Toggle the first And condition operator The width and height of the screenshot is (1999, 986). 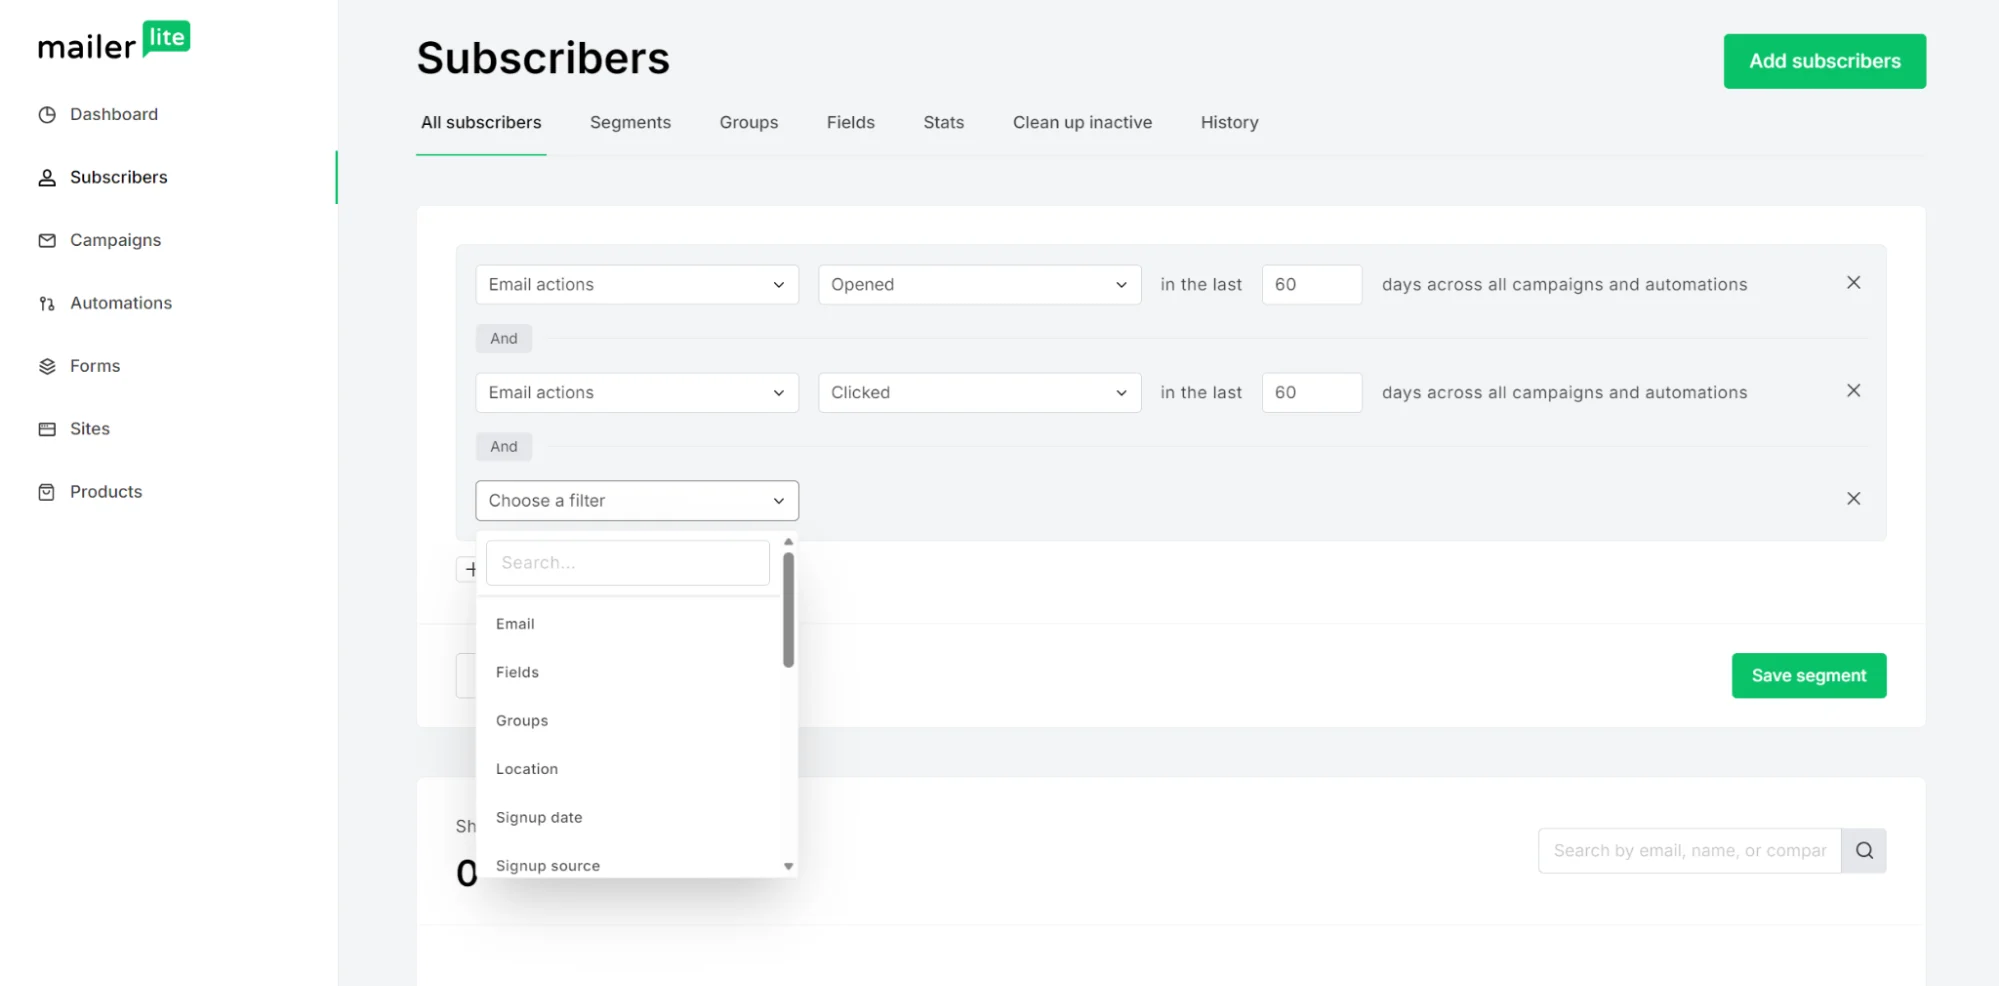pyautogui.click(x=504, y=338)
